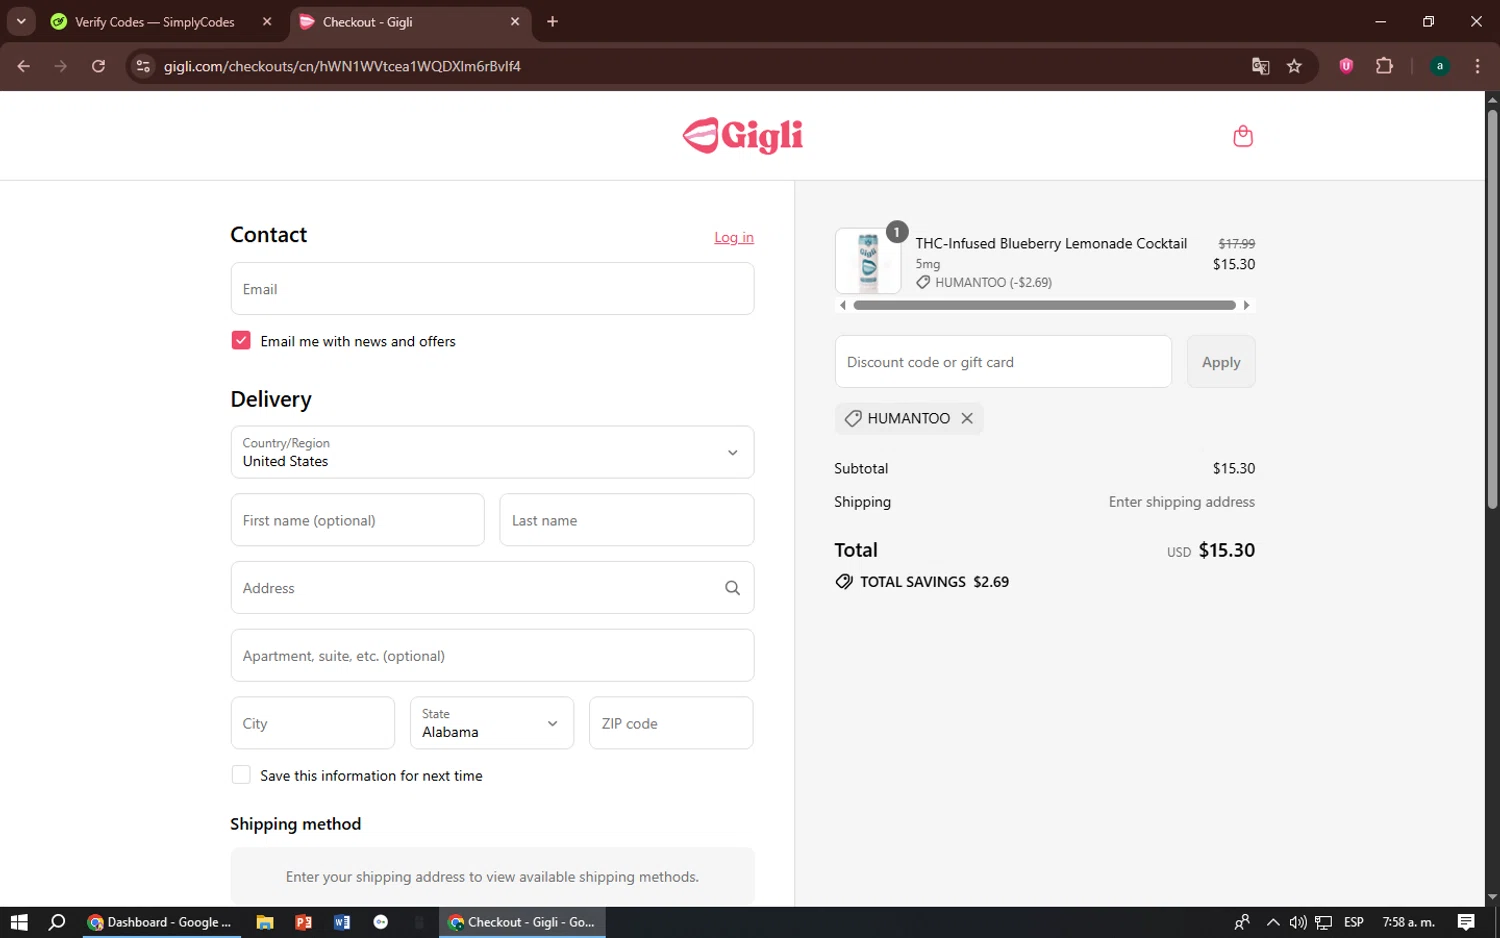The width and height of the screenshot is (1500, 938).
Task: Focus the Apartment, suite, etc. field
Action: (492, 656)
